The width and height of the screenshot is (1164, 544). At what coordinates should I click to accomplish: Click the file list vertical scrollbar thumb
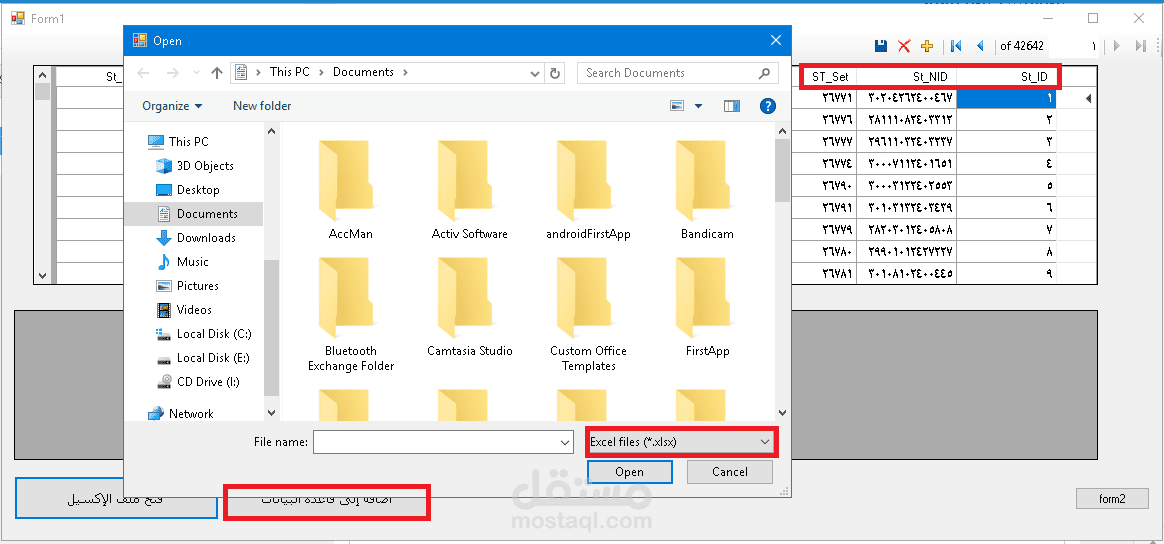pos(782,170)
